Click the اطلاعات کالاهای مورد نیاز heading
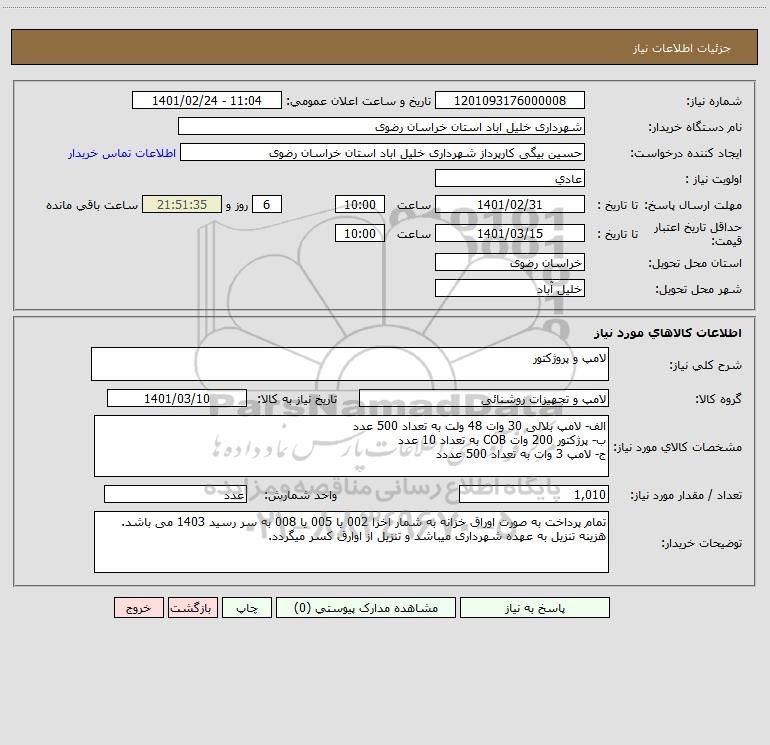 (668, 333)
